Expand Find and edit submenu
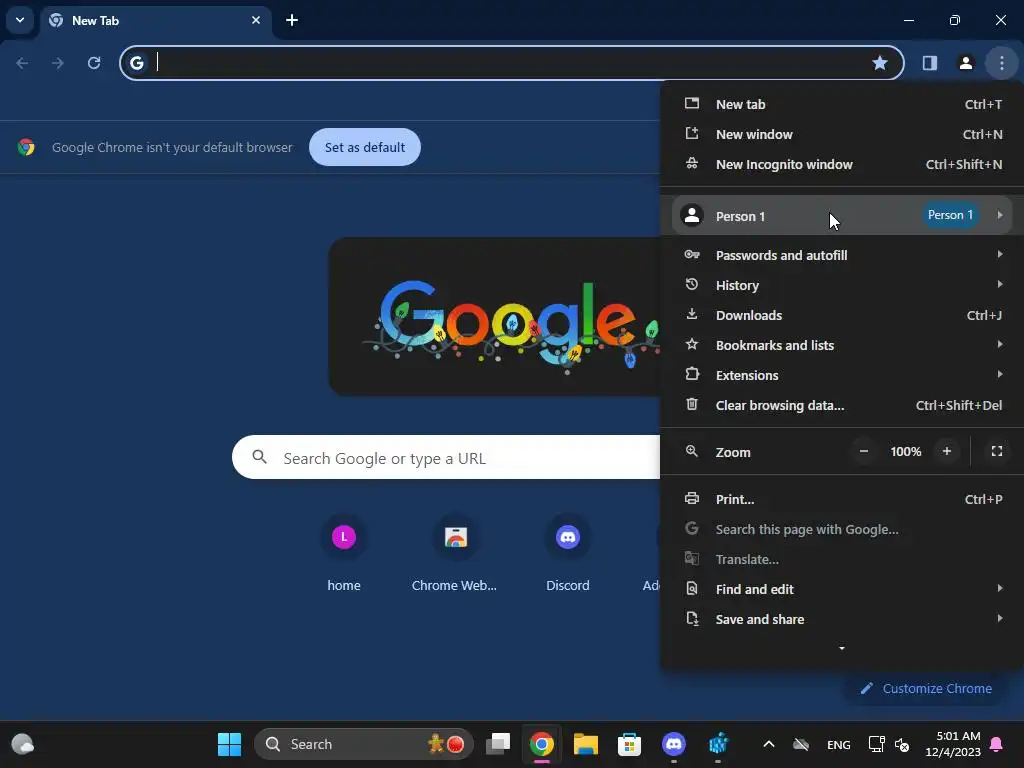The image size is (1024, 768). point(842,590)
